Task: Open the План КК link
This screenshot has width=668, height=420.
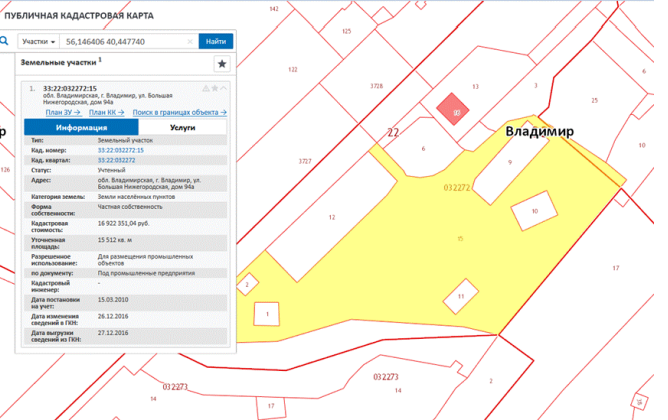Action: click(107, 112)
